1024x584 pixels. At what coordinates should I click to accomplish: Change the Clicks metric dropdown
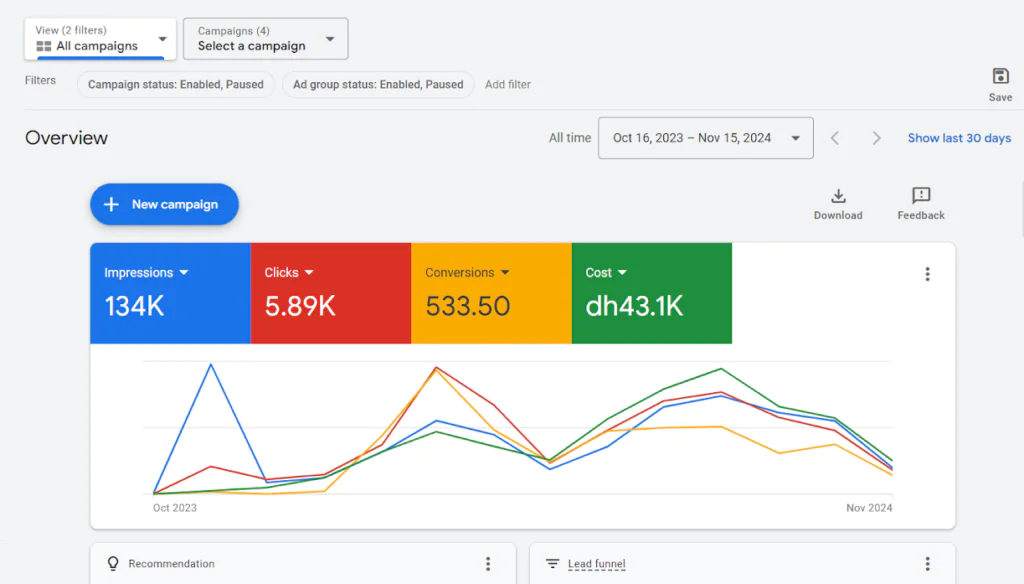tap(309, 273)
